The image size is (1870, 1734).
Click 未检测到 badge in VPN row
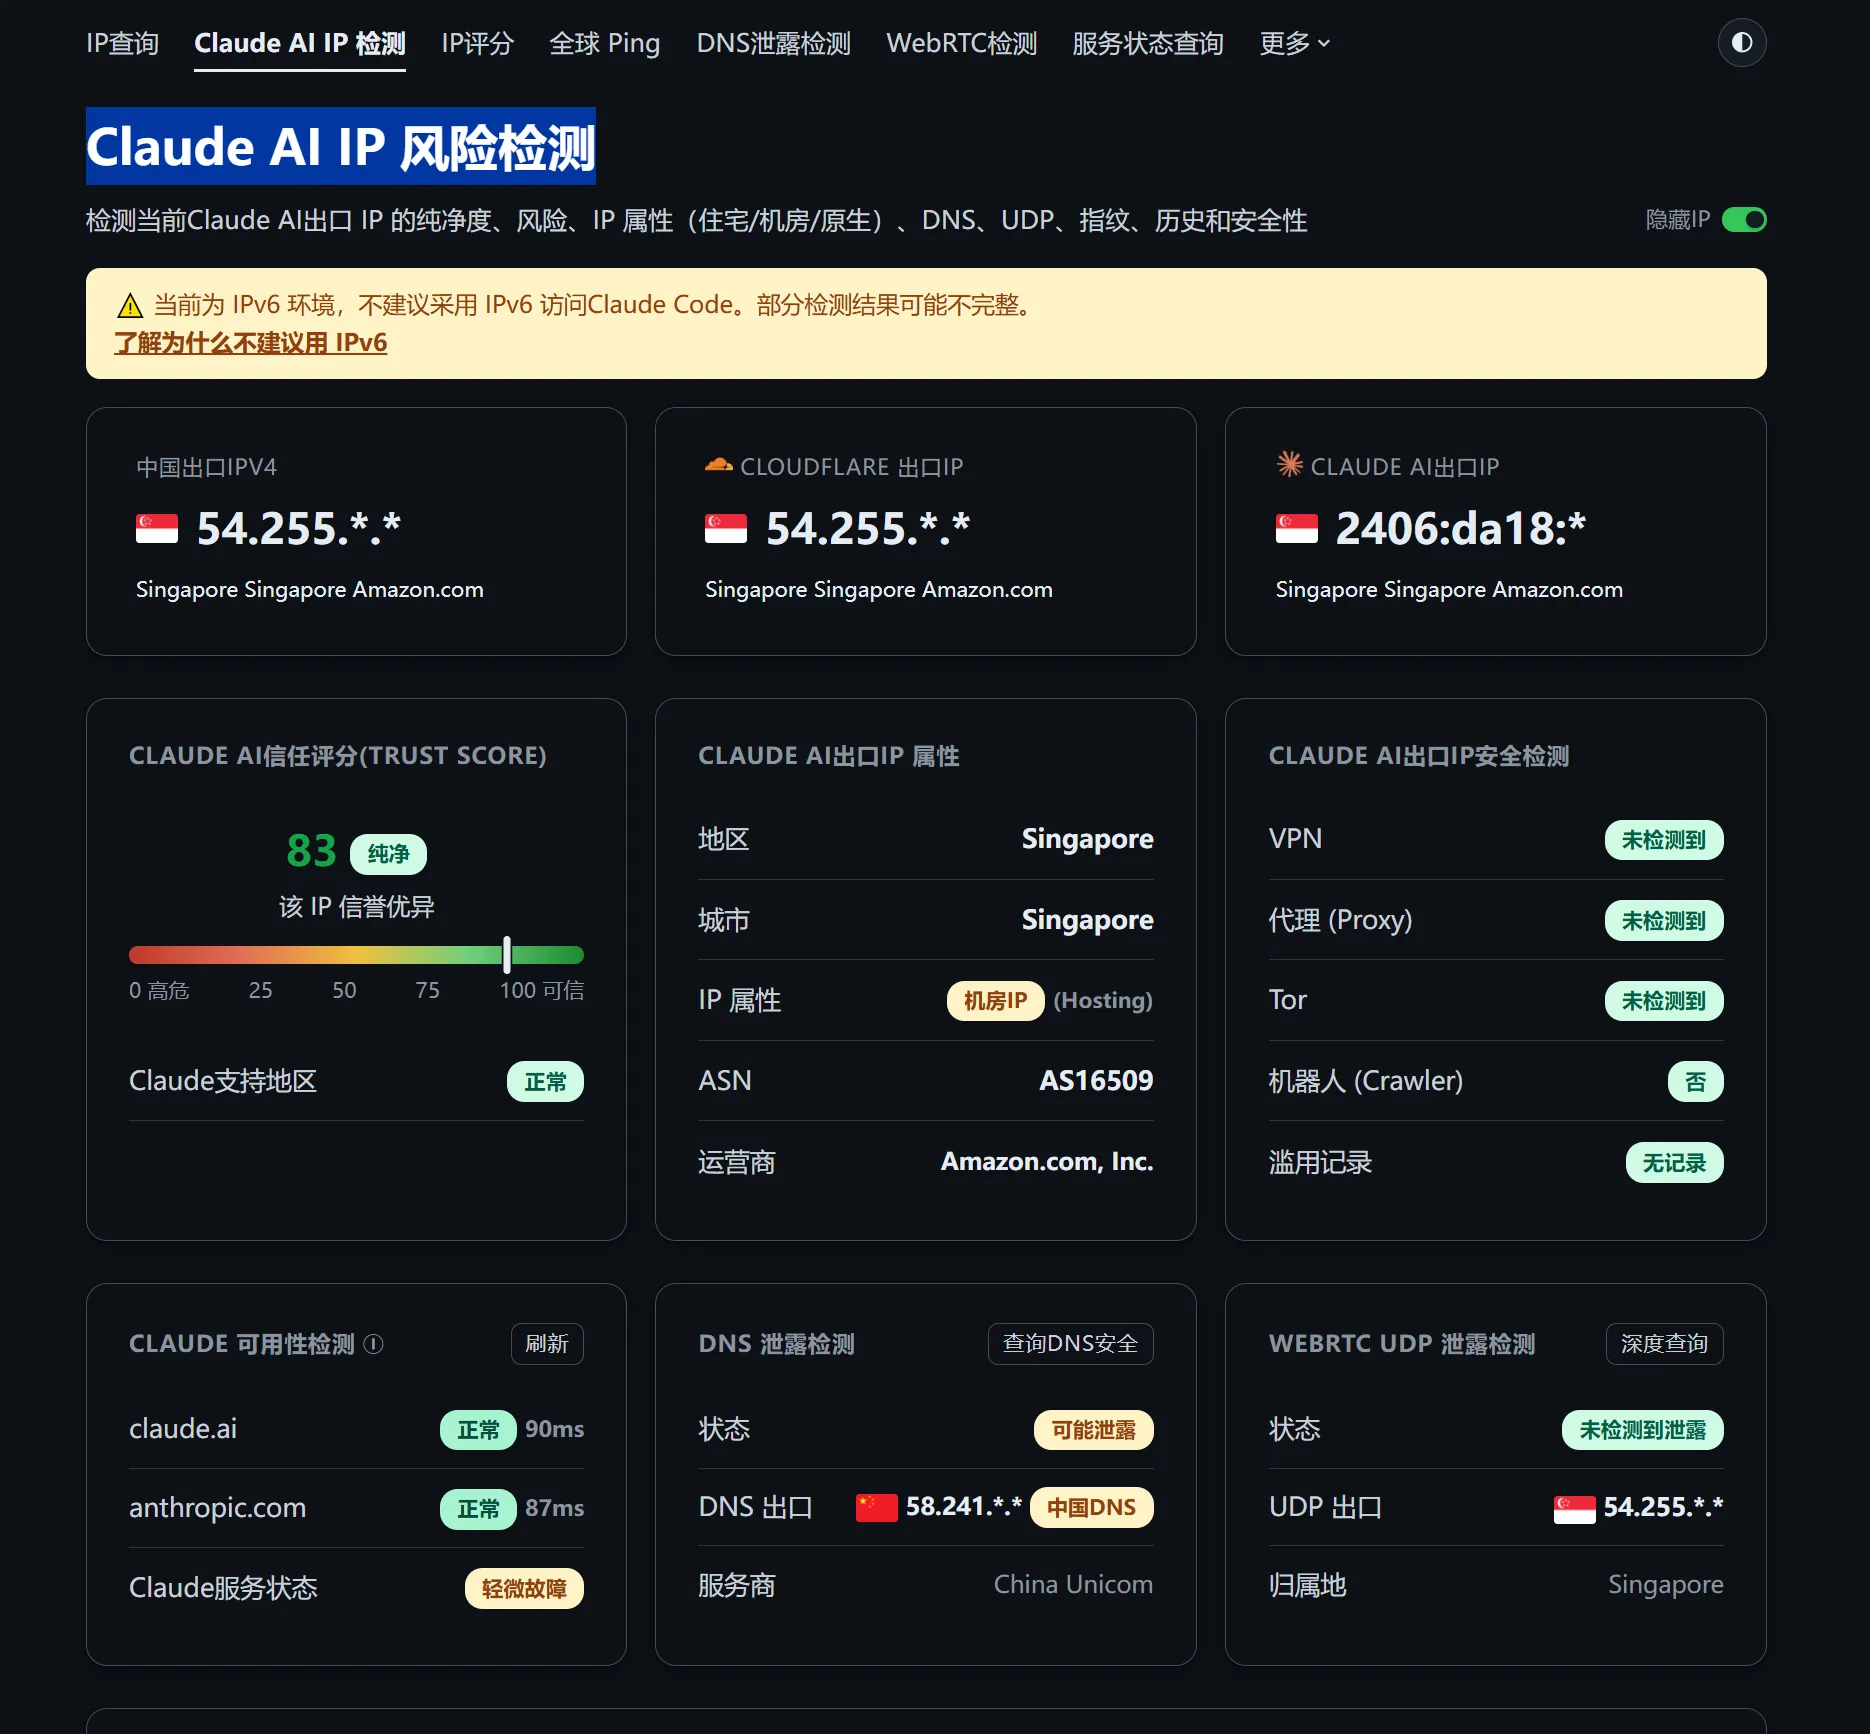coord(1663,840)
